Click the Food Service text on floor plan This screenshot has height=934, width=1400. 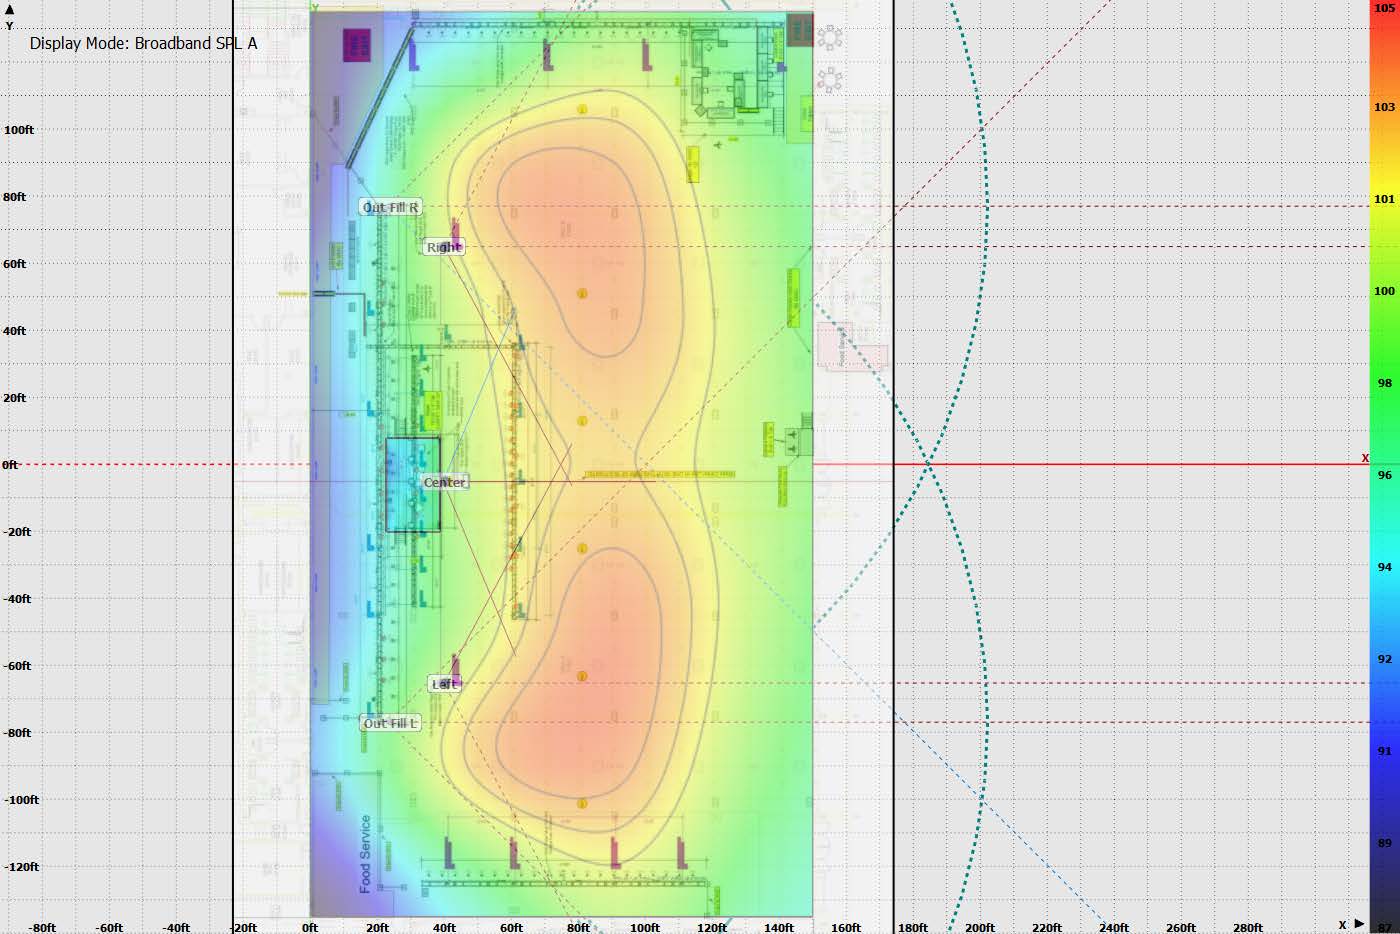365,853
